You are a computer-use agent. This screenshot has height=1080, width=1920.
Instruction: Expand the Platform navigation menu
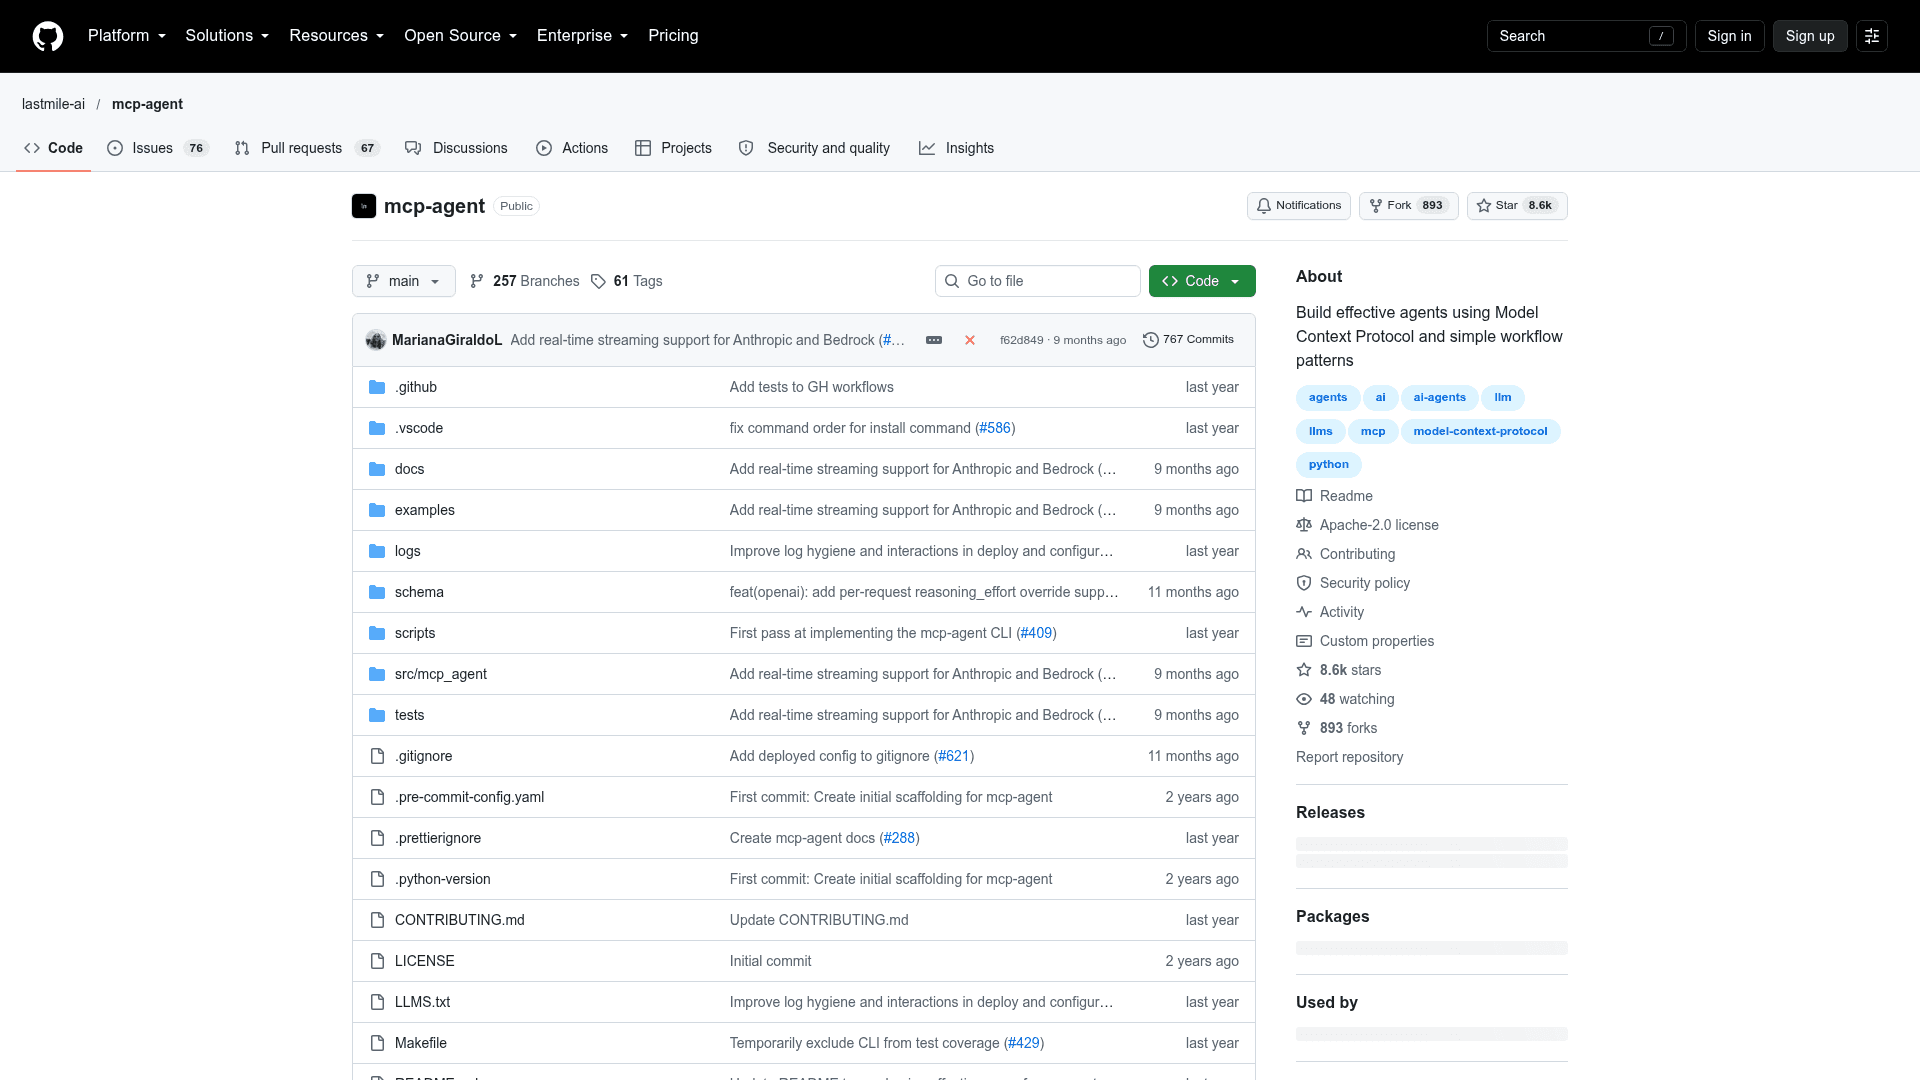tap(127, 36)
